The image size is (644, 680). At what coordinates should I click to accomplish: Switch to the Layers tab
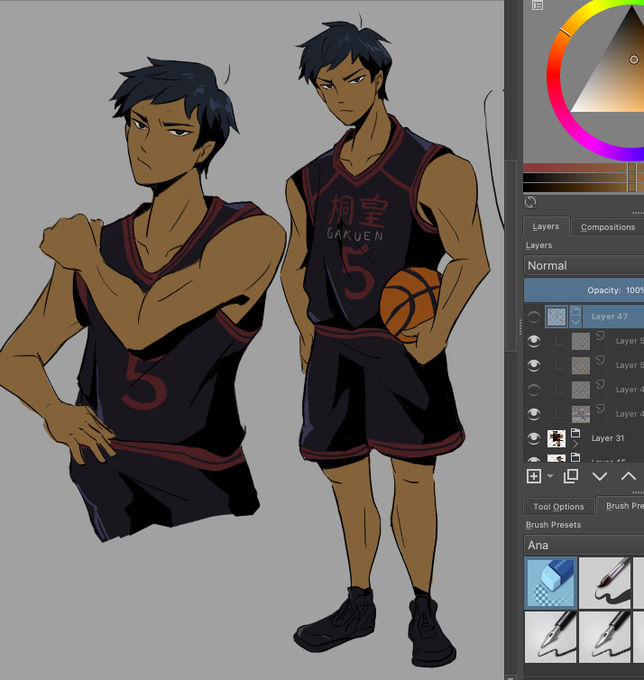click(x=546, y=226)
